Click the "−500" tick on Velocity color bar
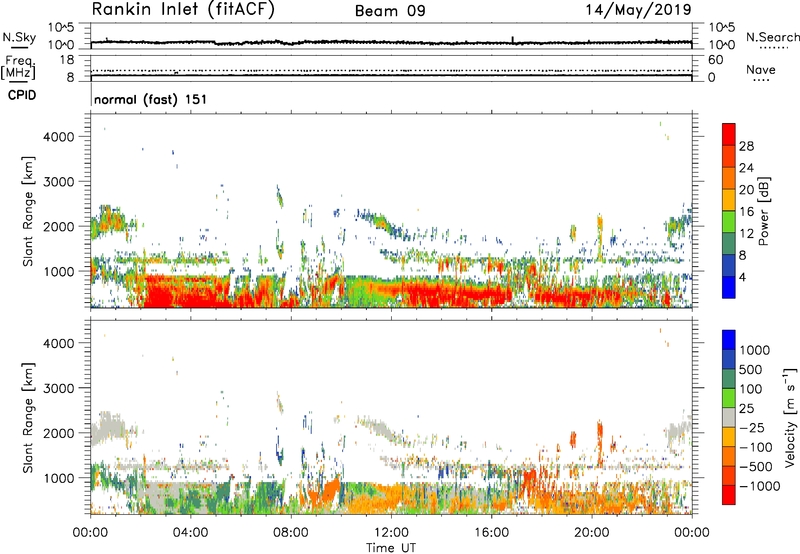This screenshot has height=554, width=800. [756, 467]
